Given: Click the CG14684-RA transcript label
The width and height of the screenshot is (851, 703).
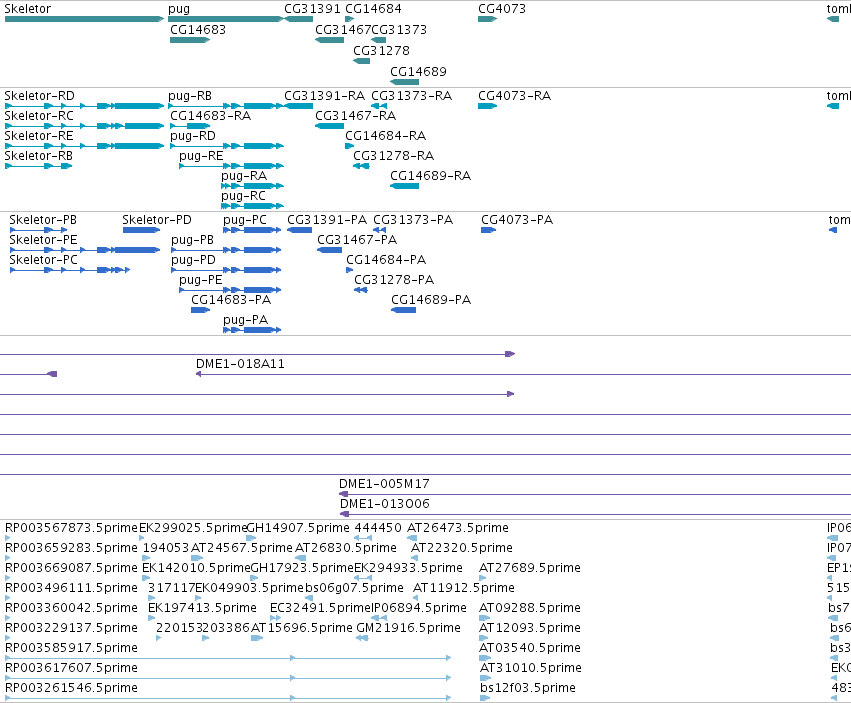Looking at the screenshot, I should click(x=385, y=136).
